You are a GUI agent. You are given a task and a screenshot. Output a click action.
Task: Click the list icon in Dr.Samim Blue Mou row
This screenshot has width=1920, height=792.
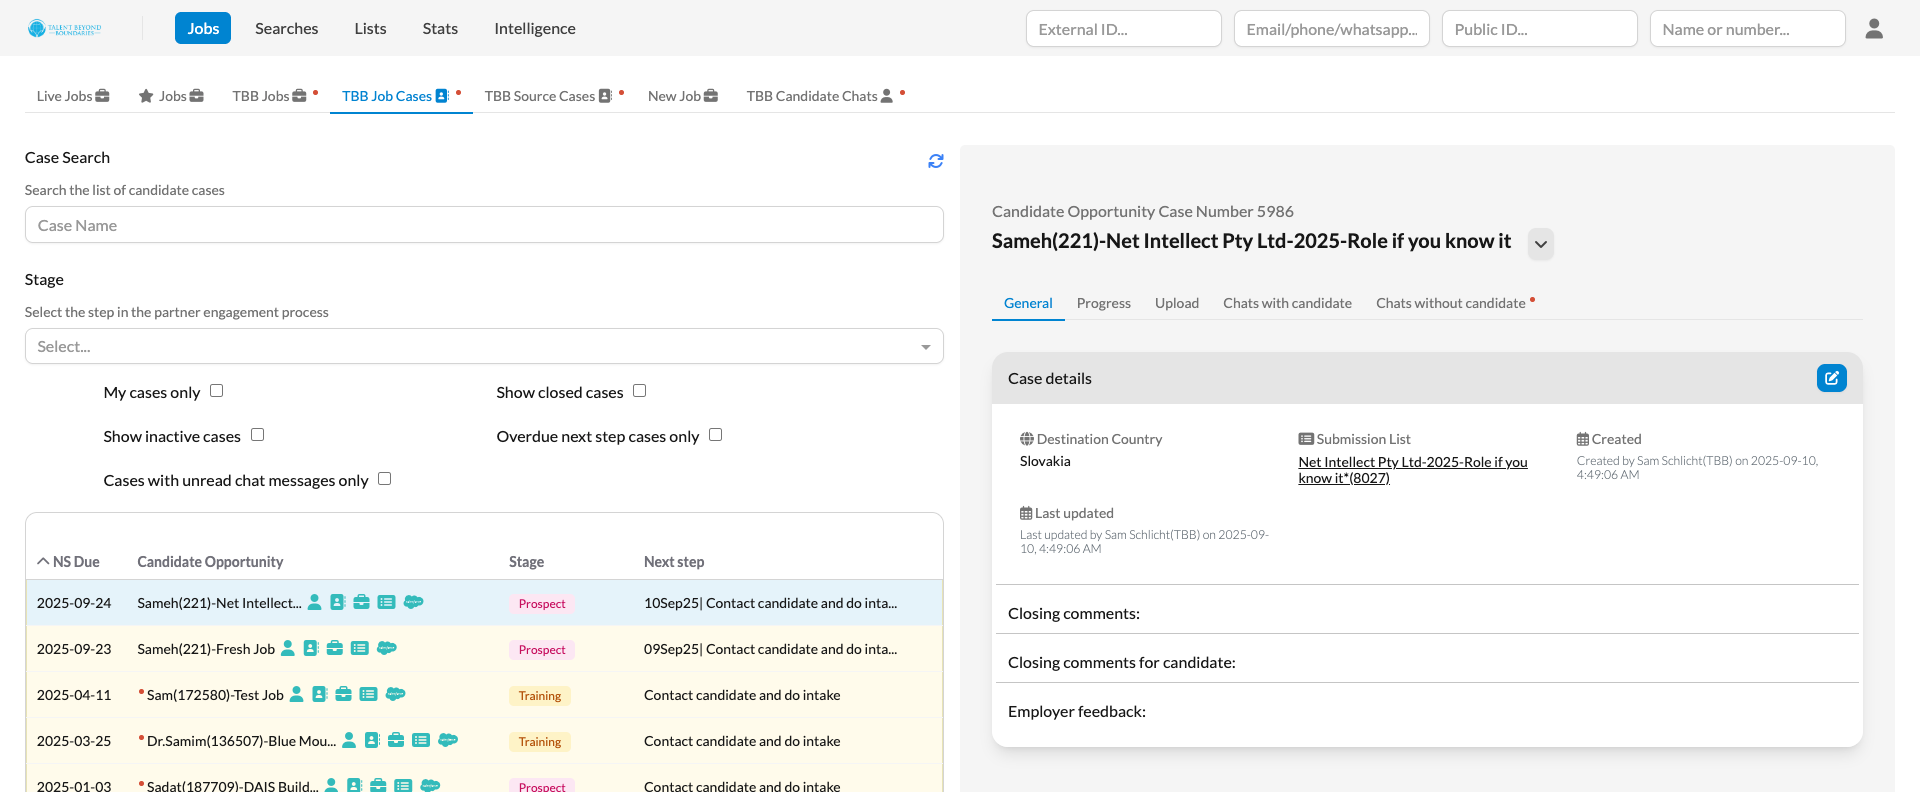[x=421, y=740]
